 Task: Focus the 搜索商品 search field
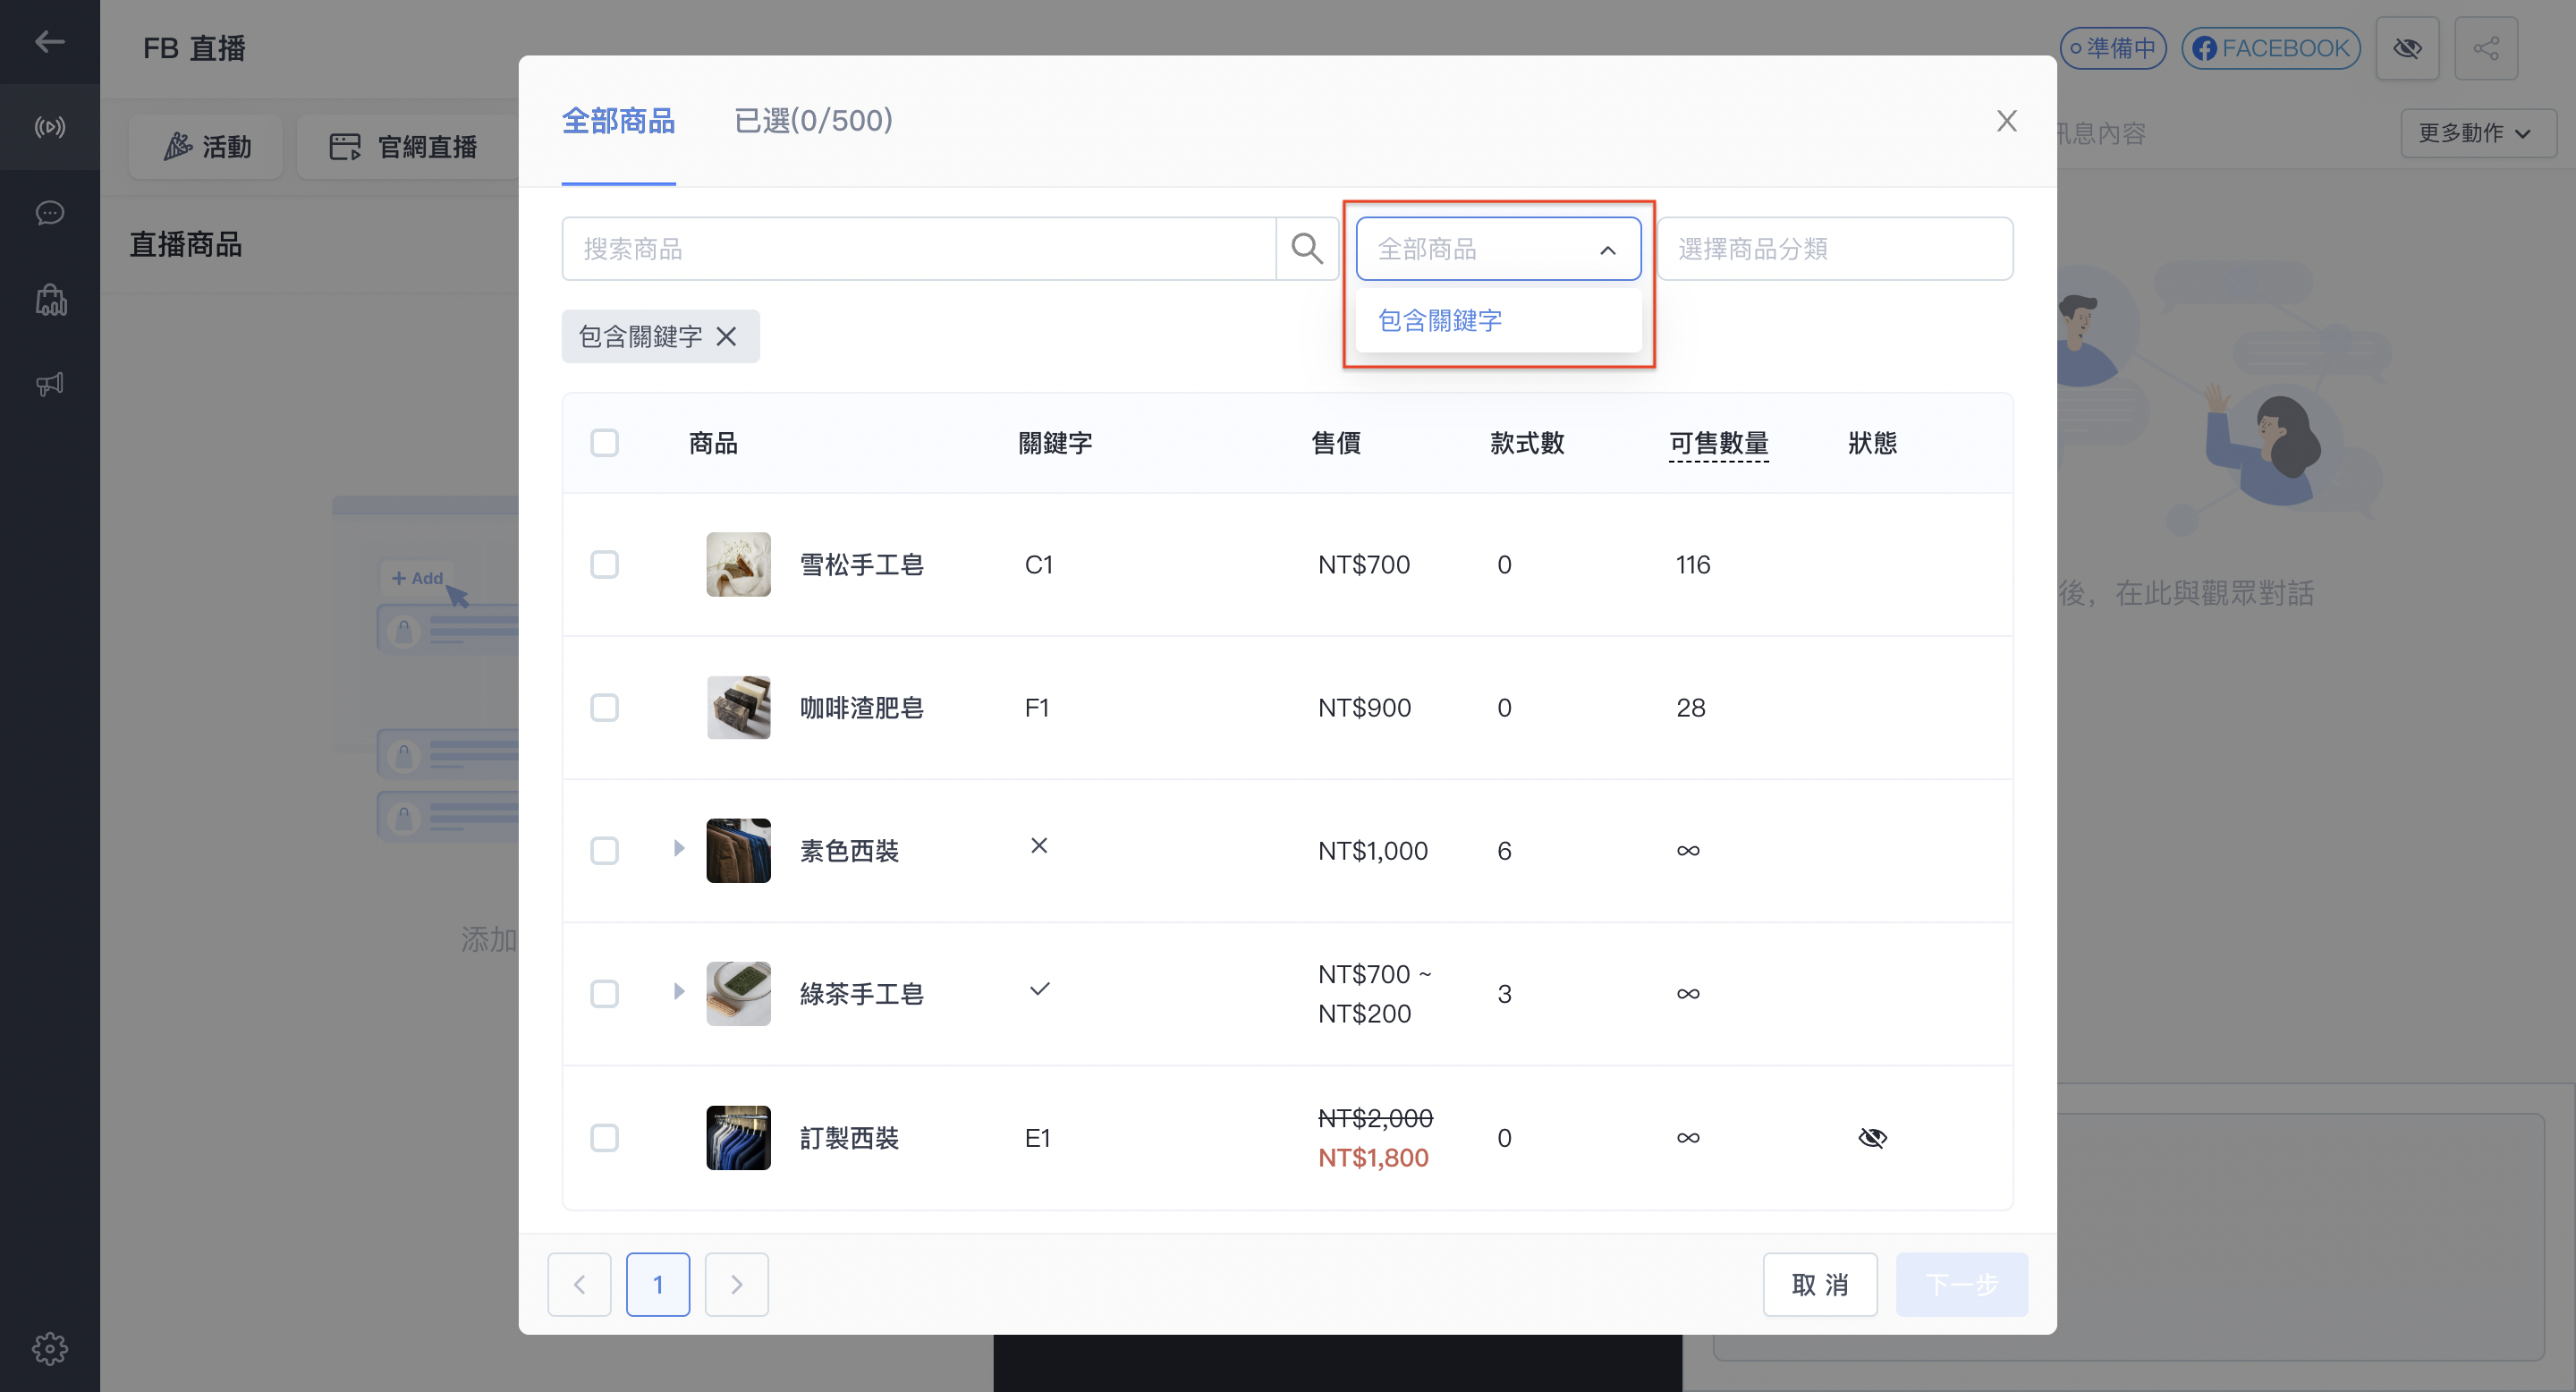click(x=919, y=249)
